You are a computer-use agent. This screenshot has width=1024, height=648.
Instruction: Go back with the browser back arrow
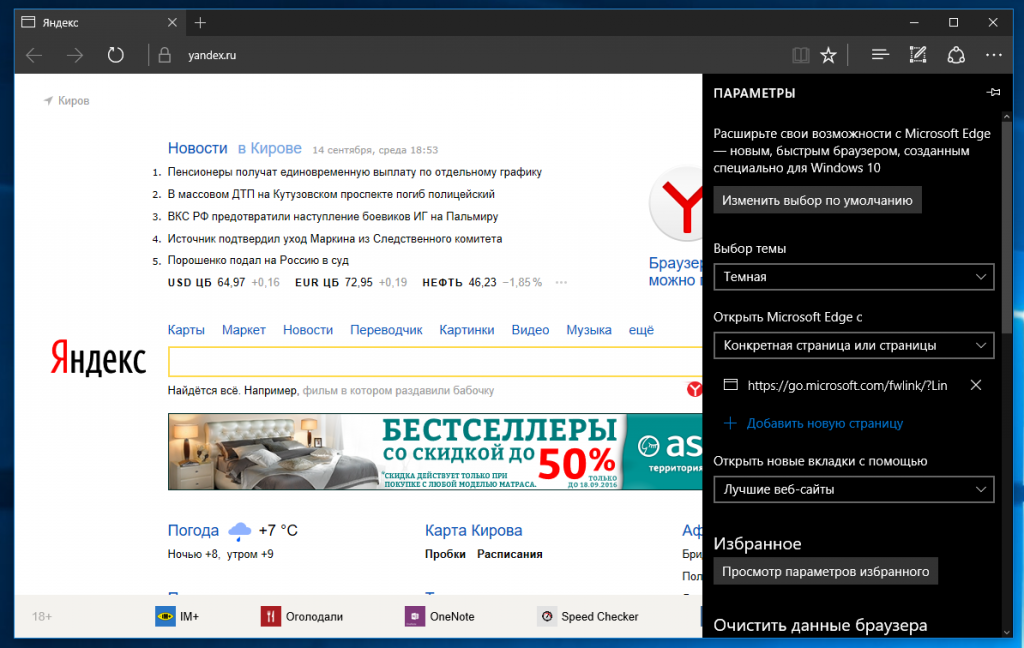tap(34, 56)
